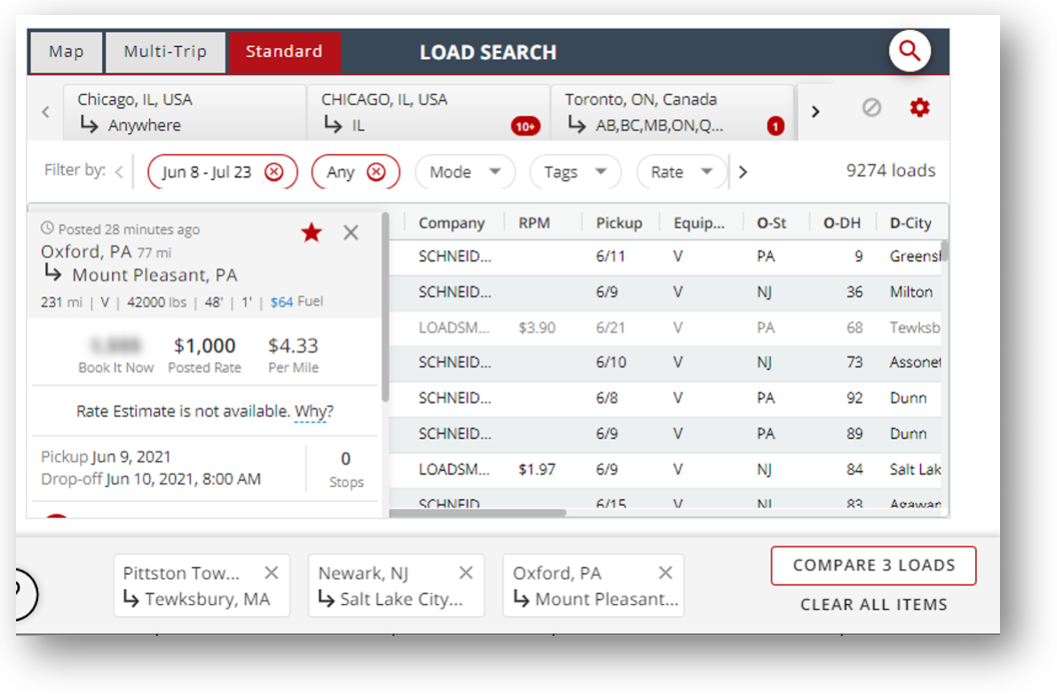Click the red magnifier search icon
This screenshot has width=1057, height=700.
(909, 50)
